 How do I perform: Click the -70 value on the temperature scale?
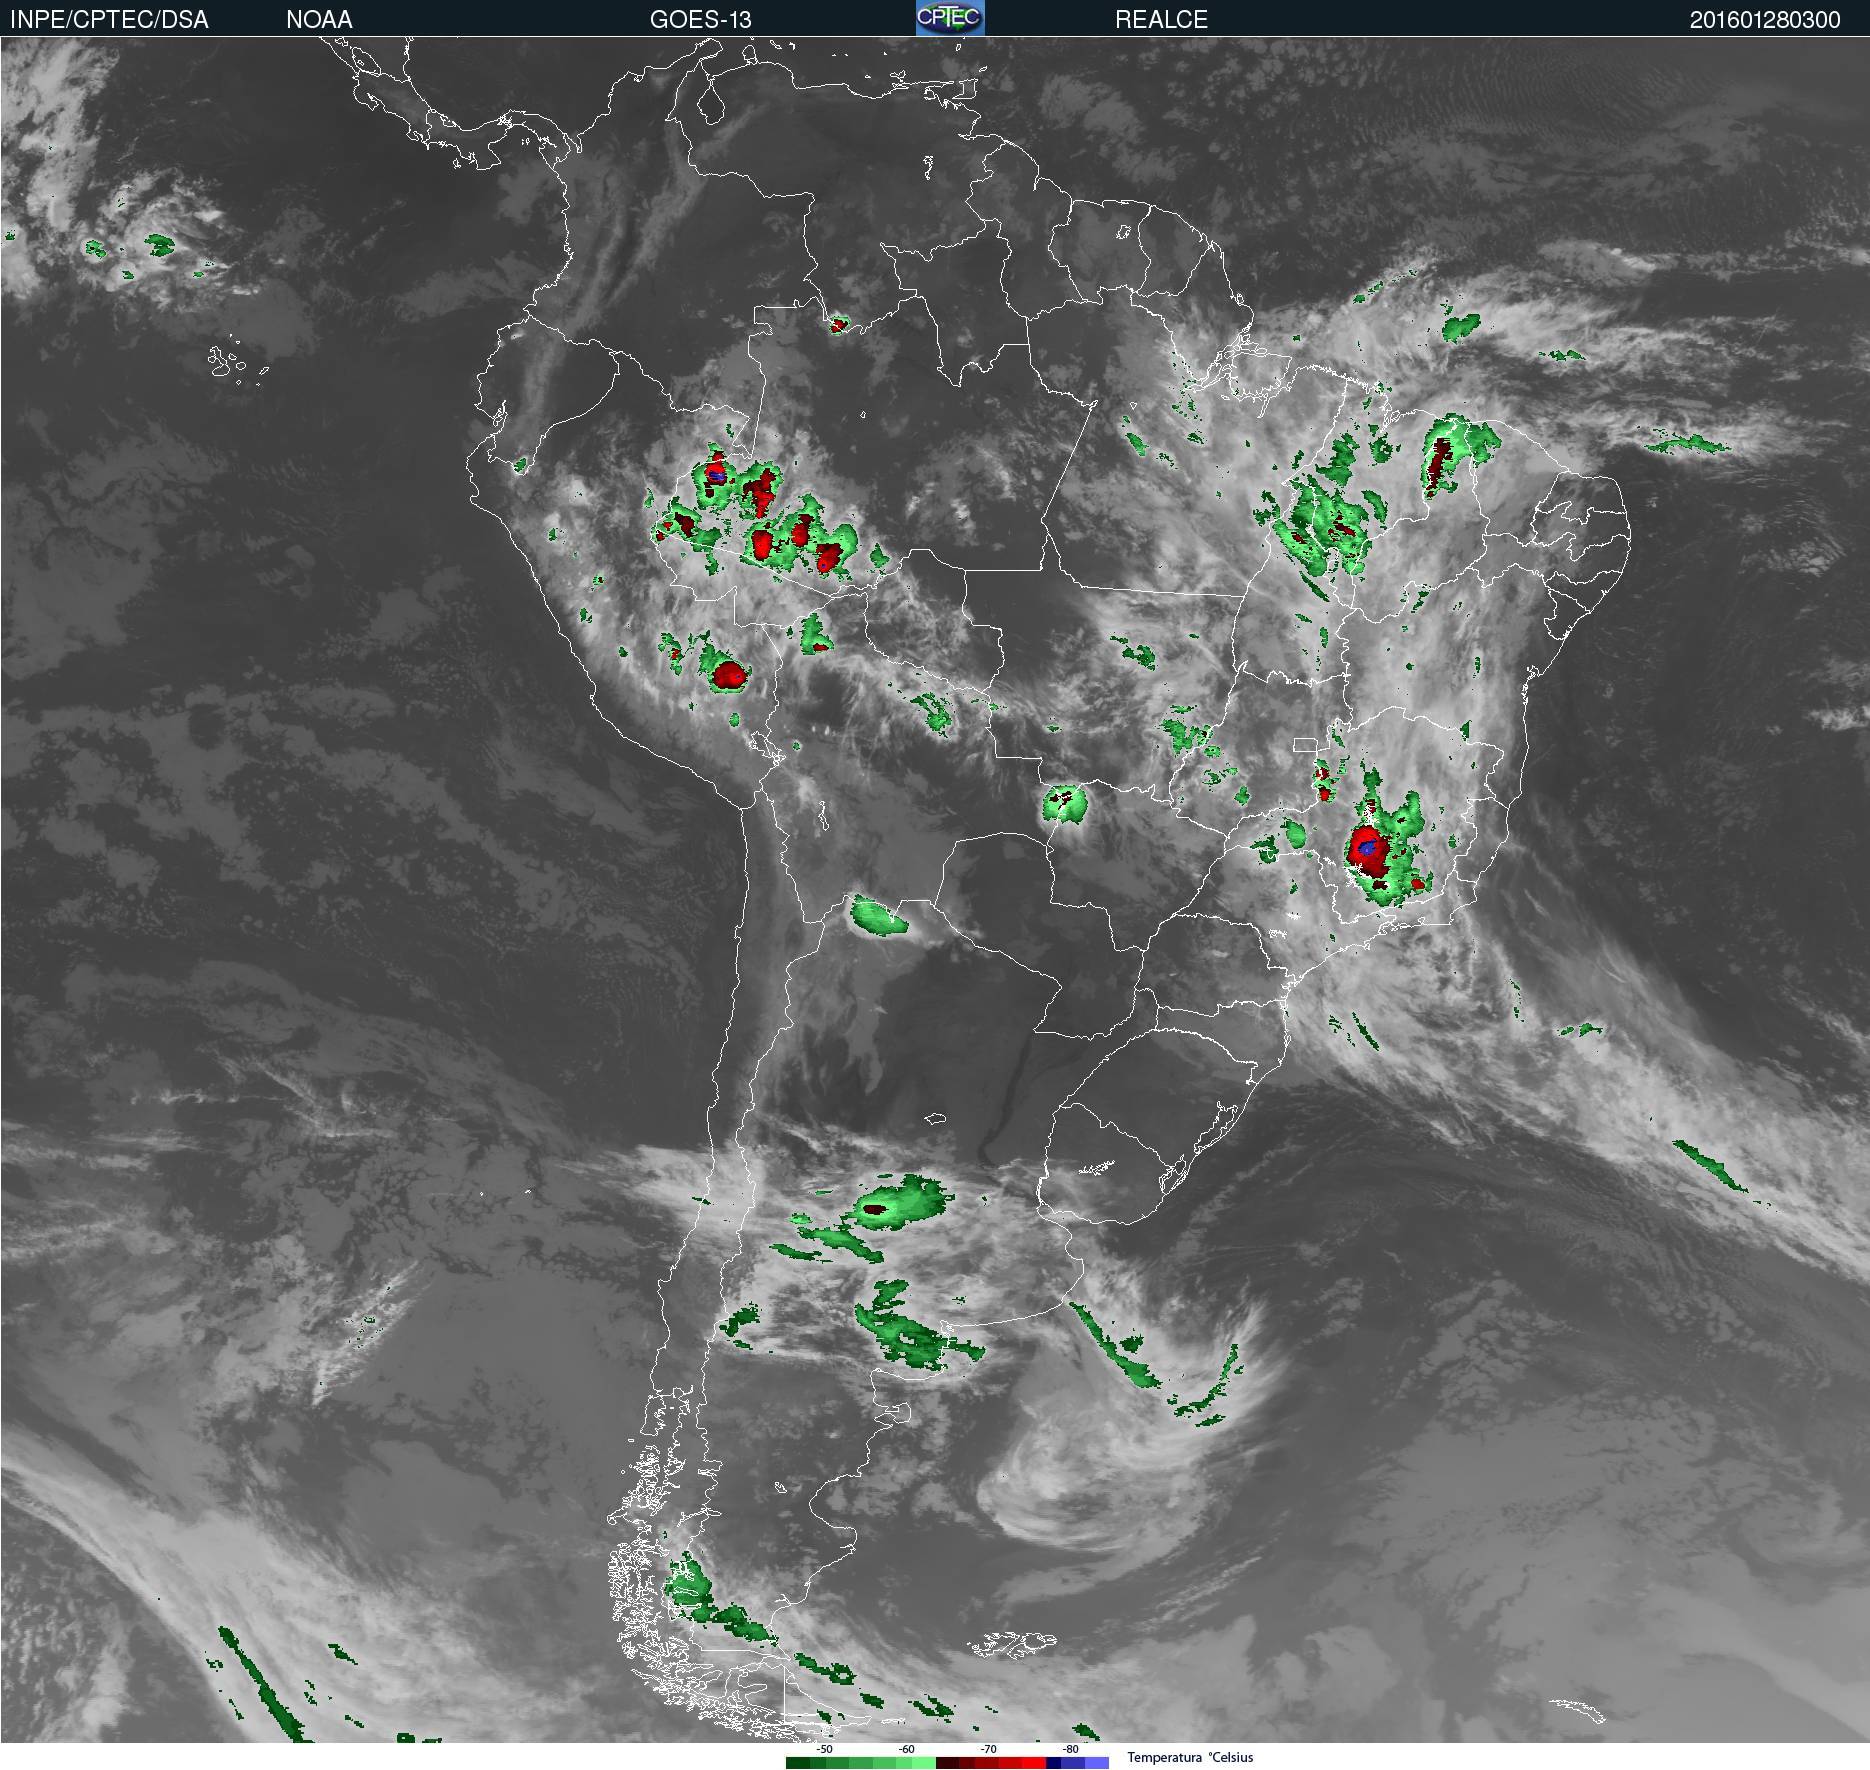(x=988, y=1749)
